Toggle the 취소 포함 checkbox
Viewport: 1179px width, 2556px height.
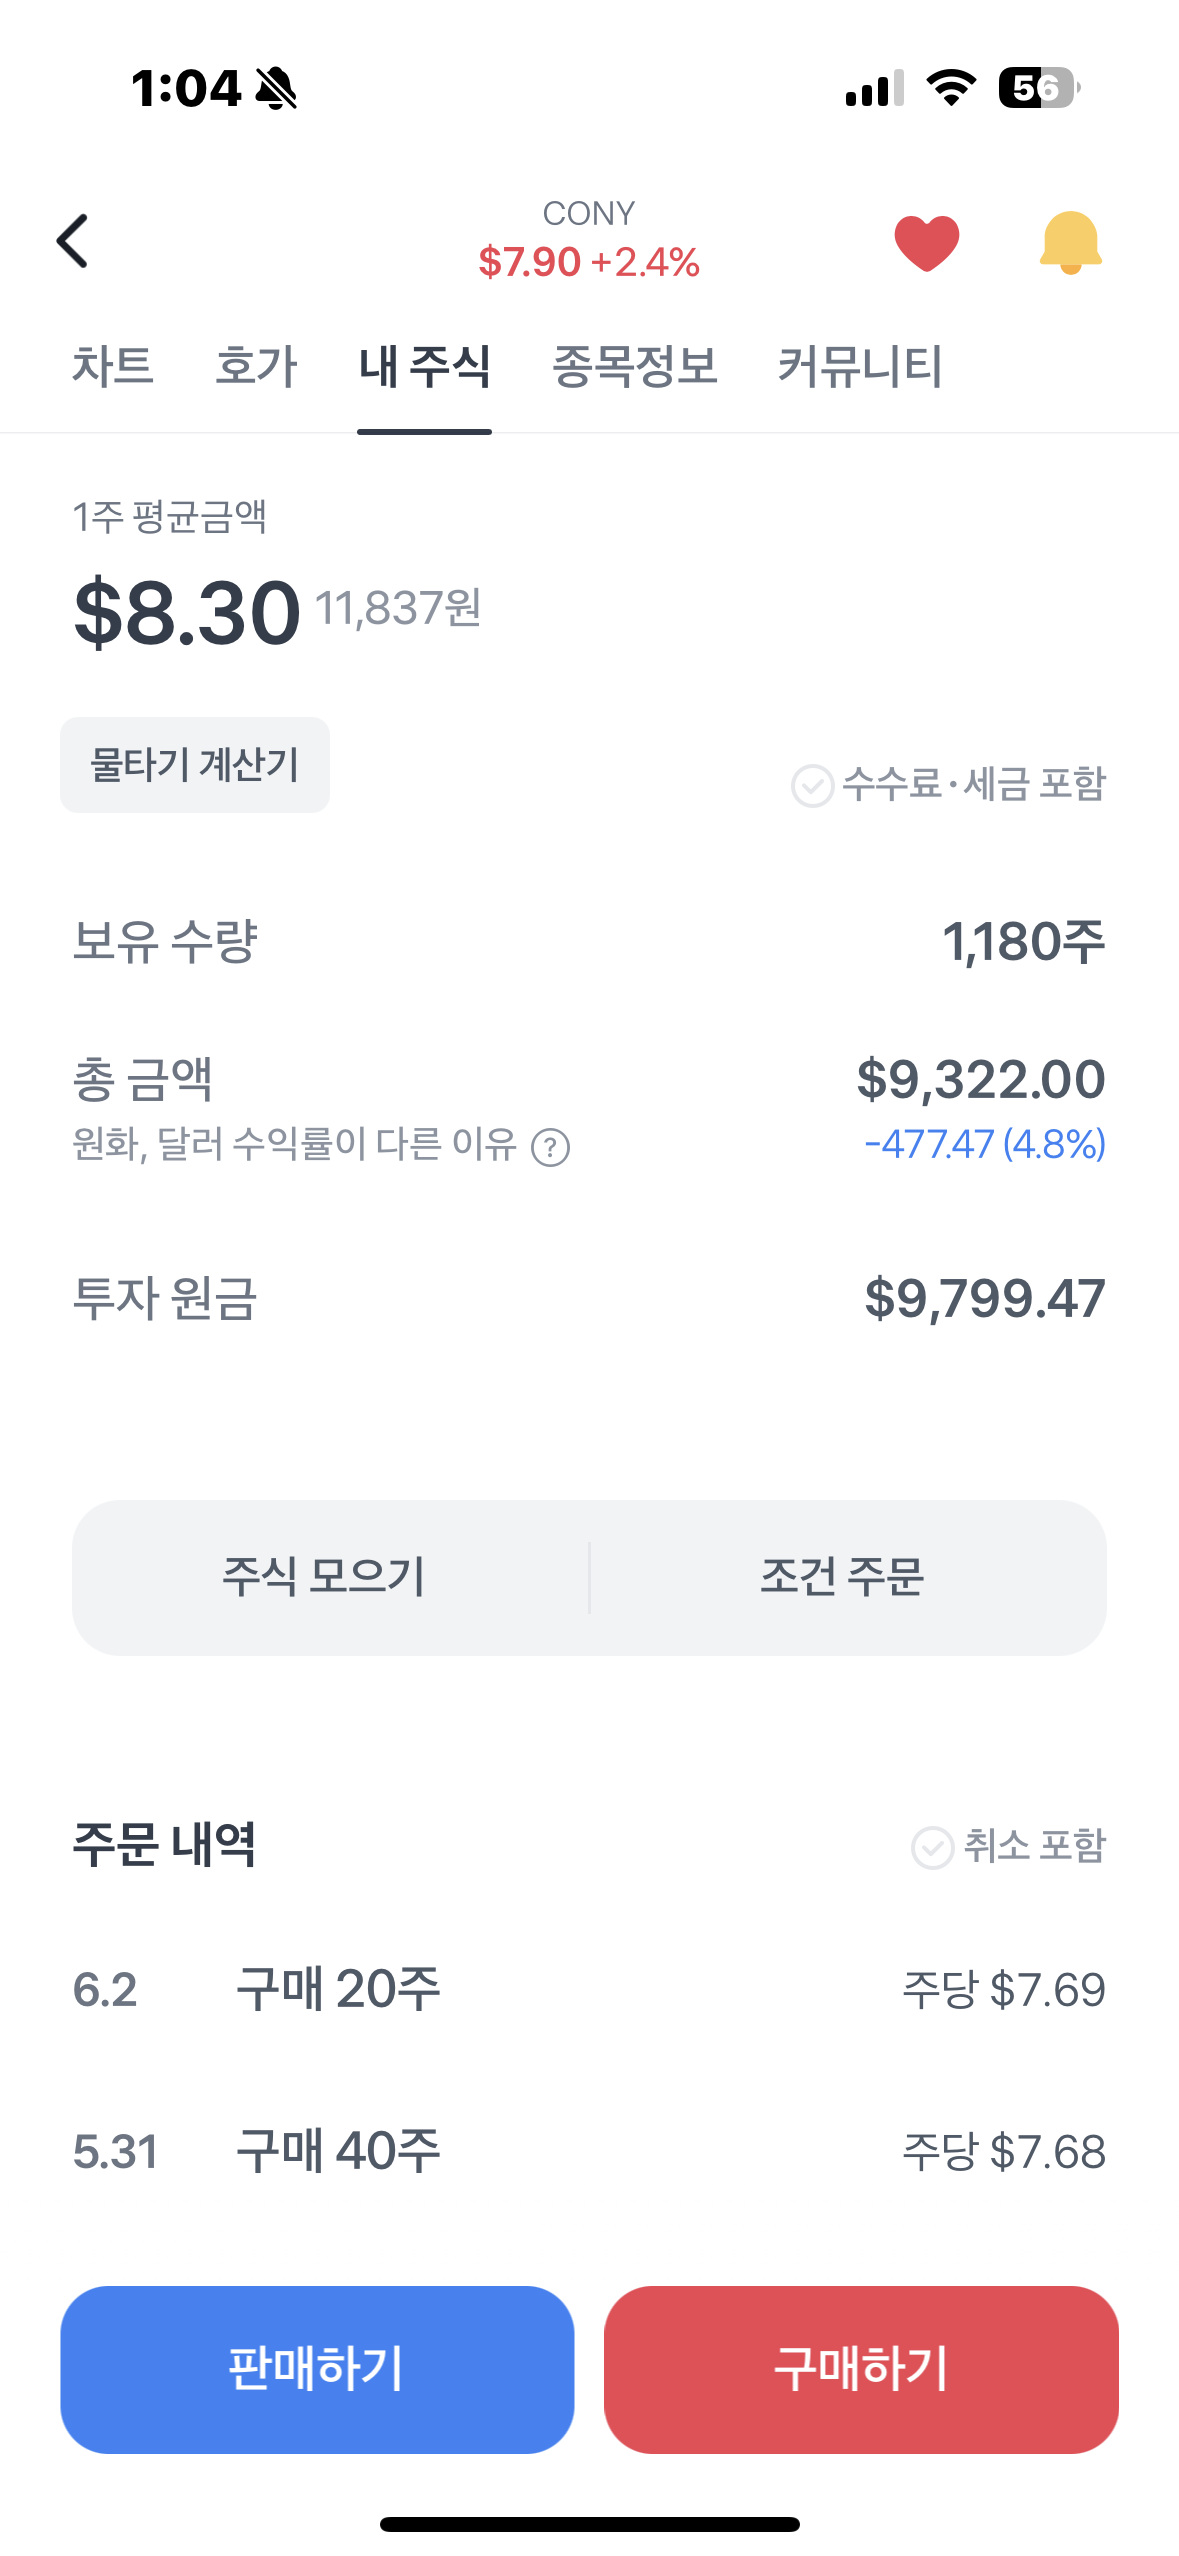click(x=932, y=1847)
